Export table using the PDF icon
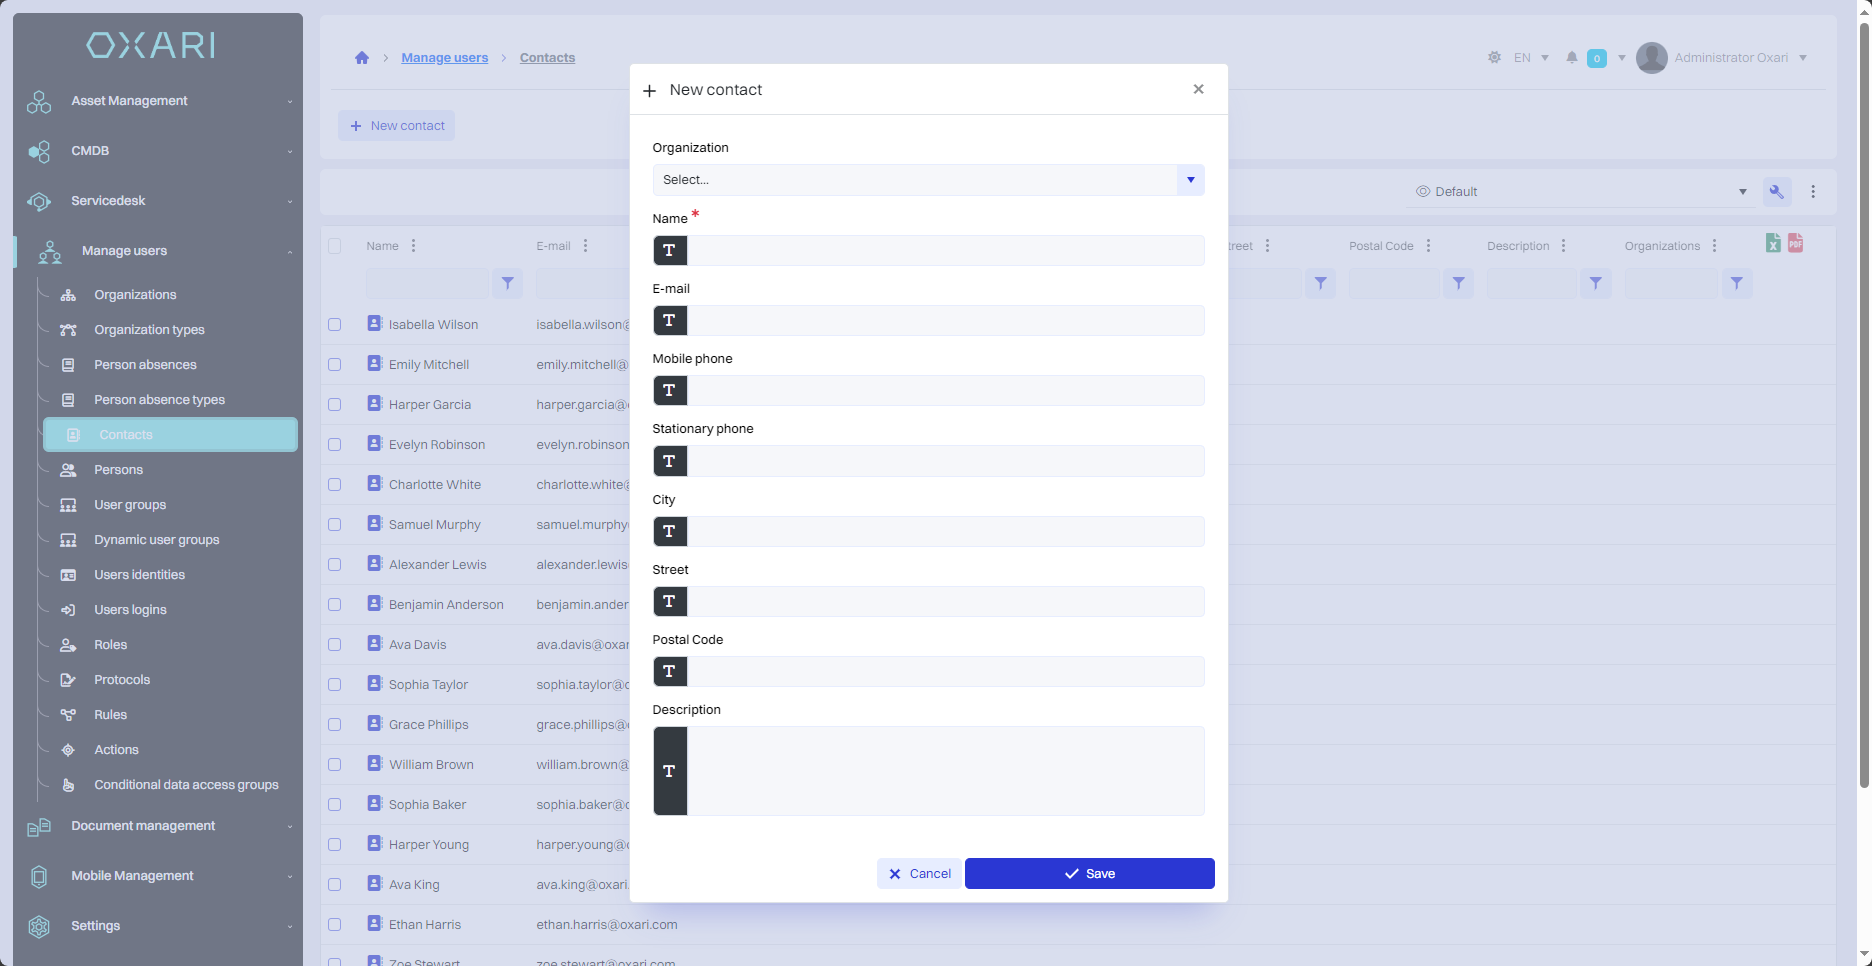 point(1796,243)
